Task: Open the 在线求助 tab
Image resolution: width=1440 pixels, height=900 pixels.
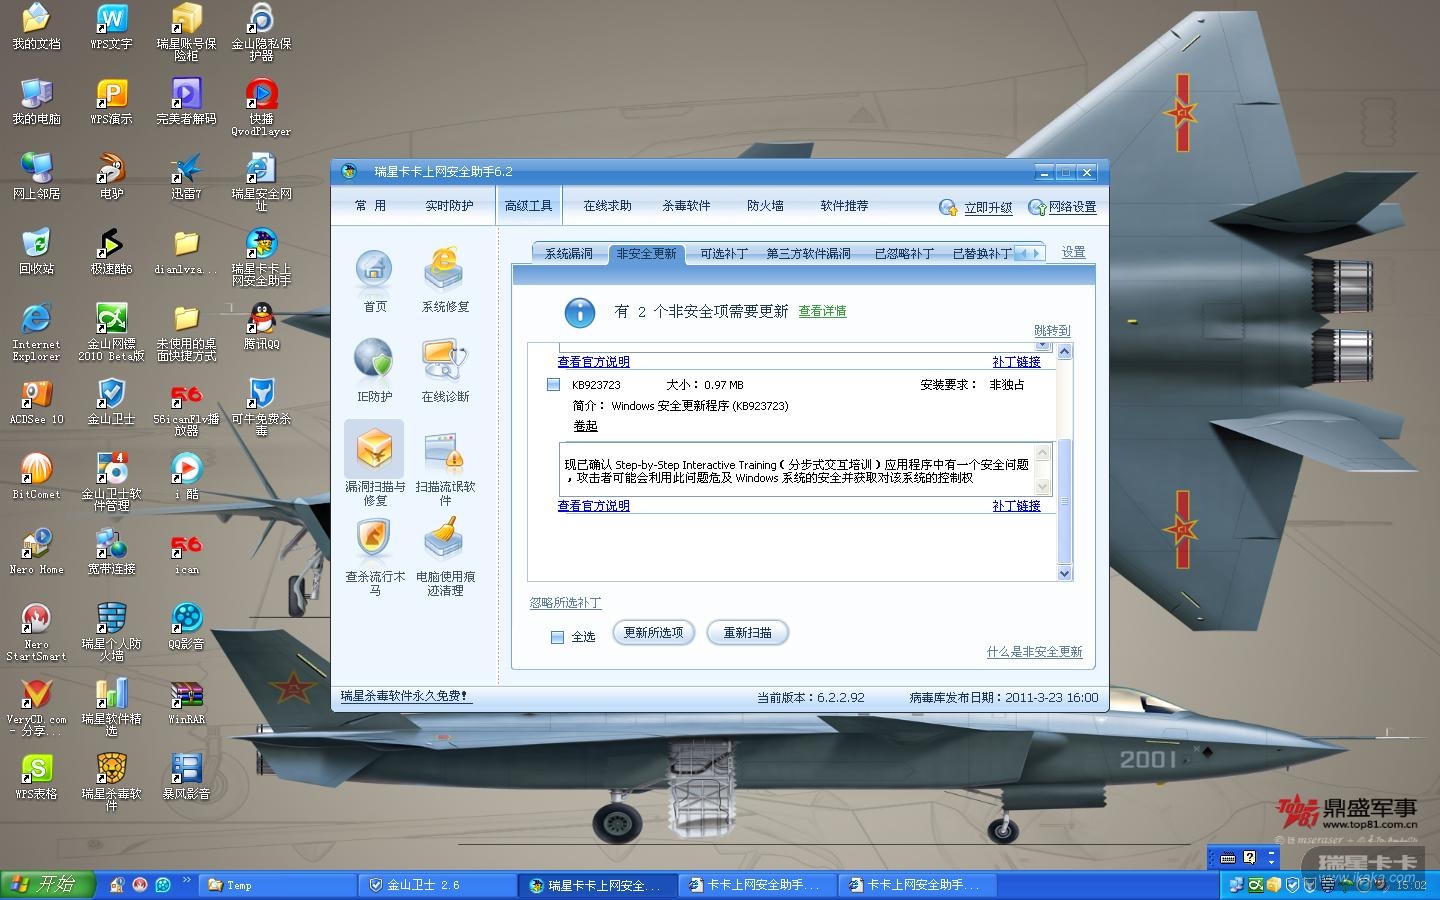Action: pos(607,206)
